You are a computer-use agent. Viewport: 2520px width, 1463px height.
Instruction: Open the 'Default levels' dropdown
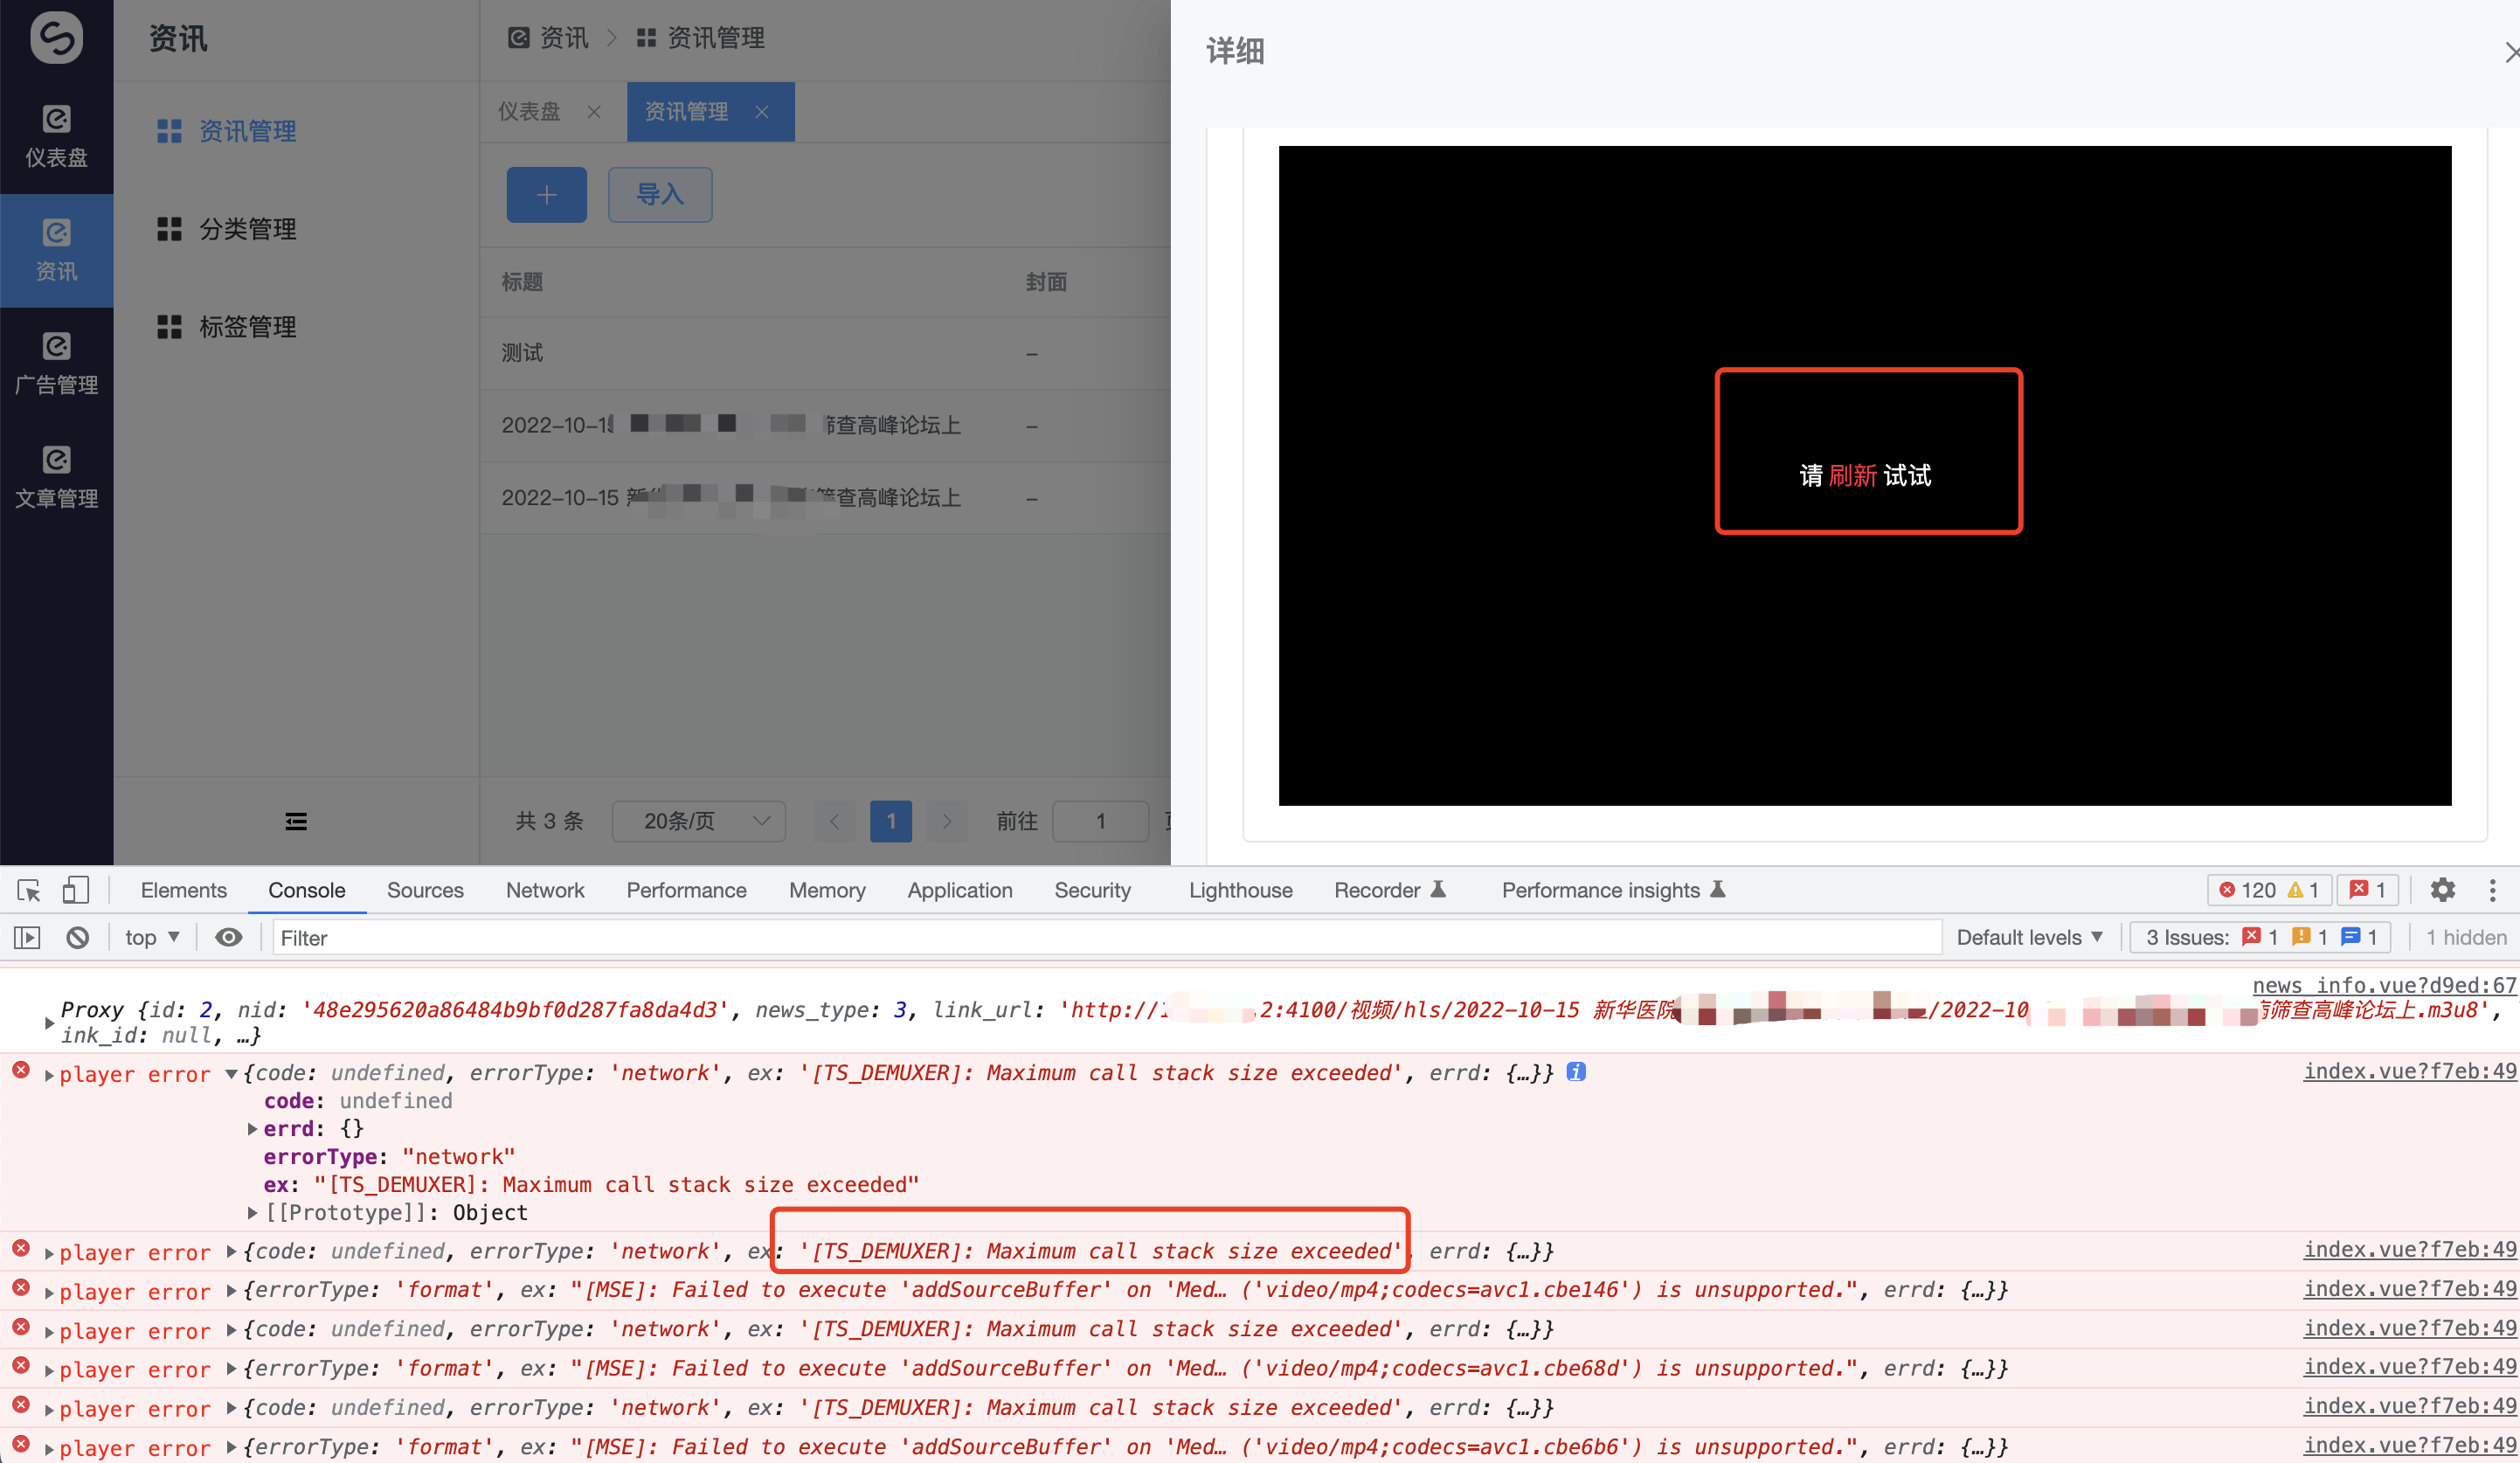click(x=2029, y=937)
